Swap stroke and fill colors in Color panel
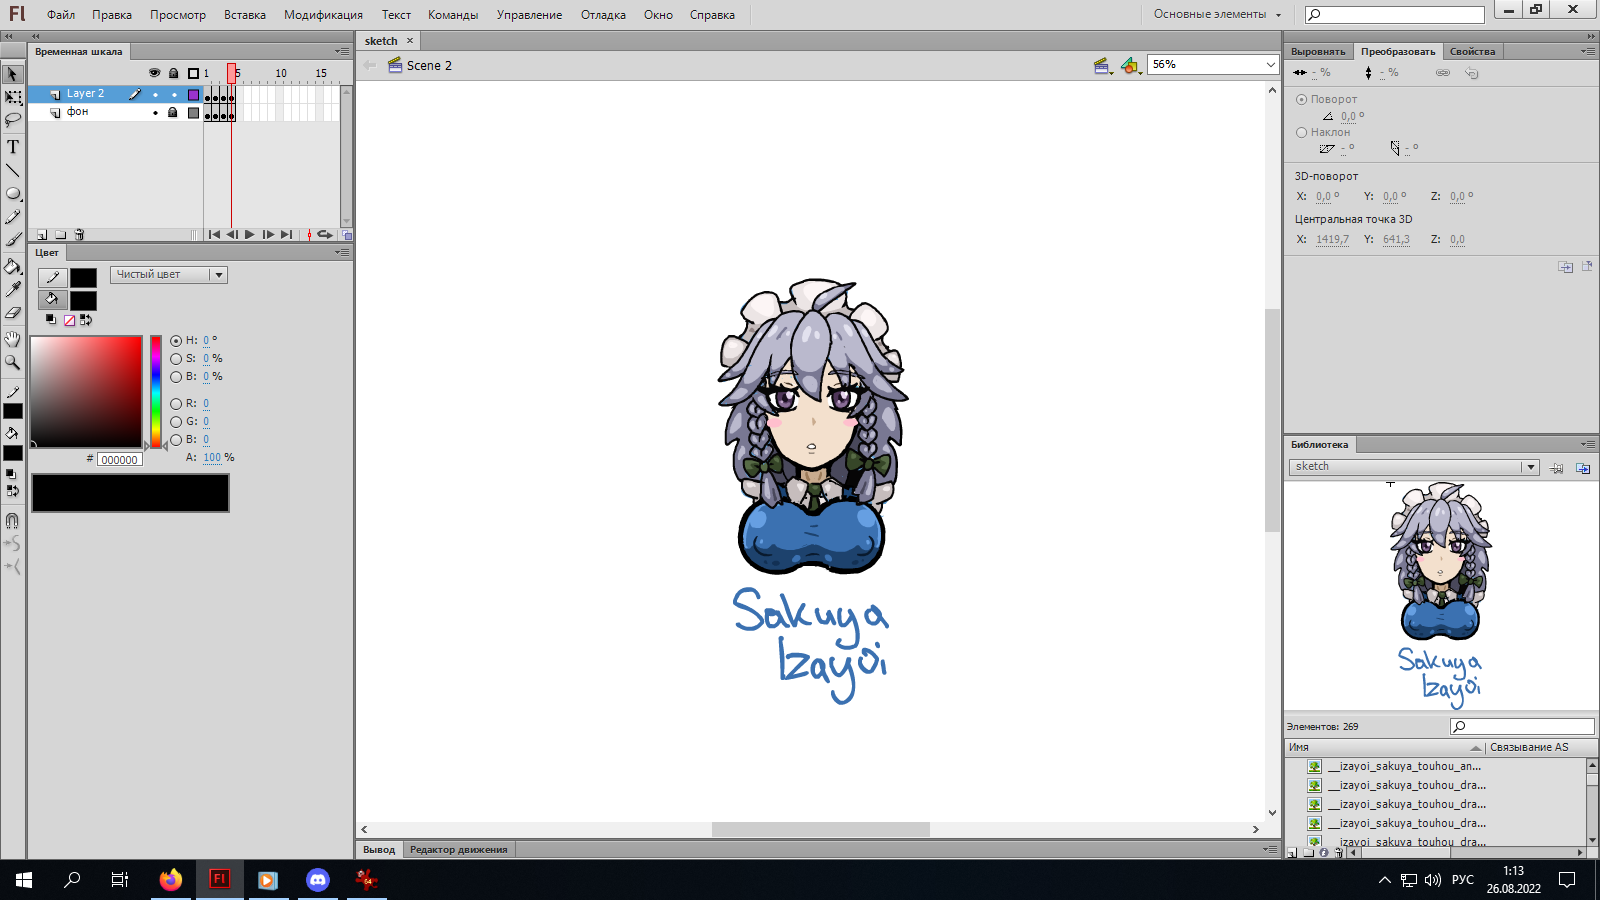This screenshot has height=900, width=1600. pos(86,320)
